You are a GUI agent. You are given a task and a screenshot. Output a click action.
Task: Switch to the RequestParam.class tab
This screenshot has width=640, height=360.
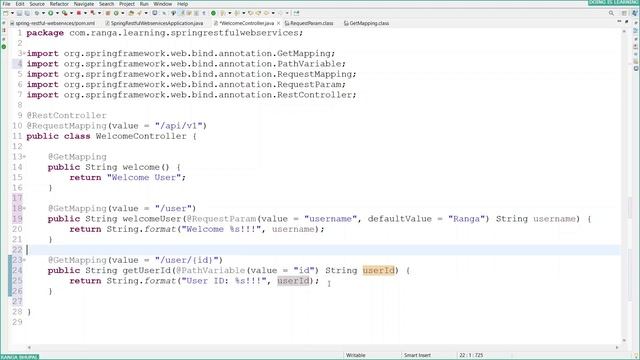[309, 23]
